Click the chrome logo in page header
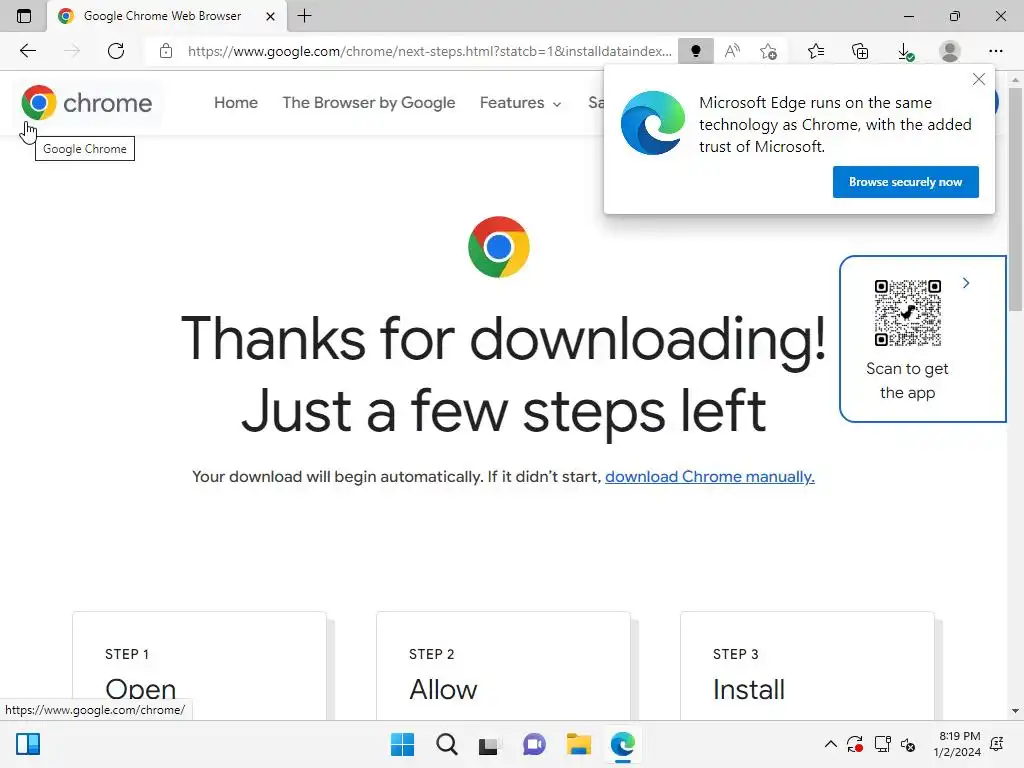The image size is (1024, 768). [87, 103]
